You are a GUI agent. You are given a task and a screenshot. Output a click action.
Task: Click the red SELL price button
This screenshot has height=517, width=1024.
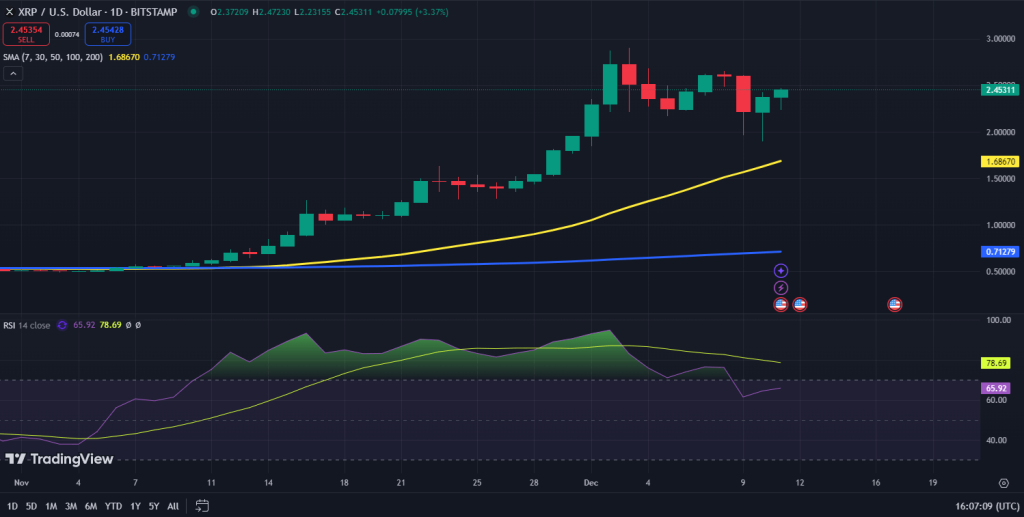pos(26,34)
